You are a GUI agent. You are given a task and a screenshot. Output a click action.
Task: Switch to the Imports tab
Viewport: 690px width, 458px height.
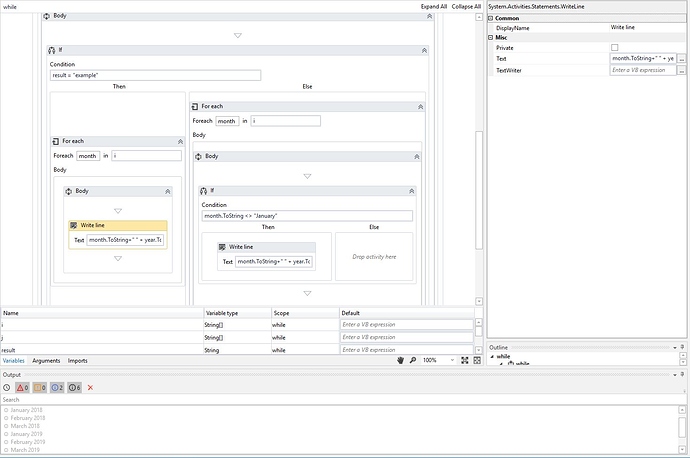pyautogui.click(x=77, y=361)
